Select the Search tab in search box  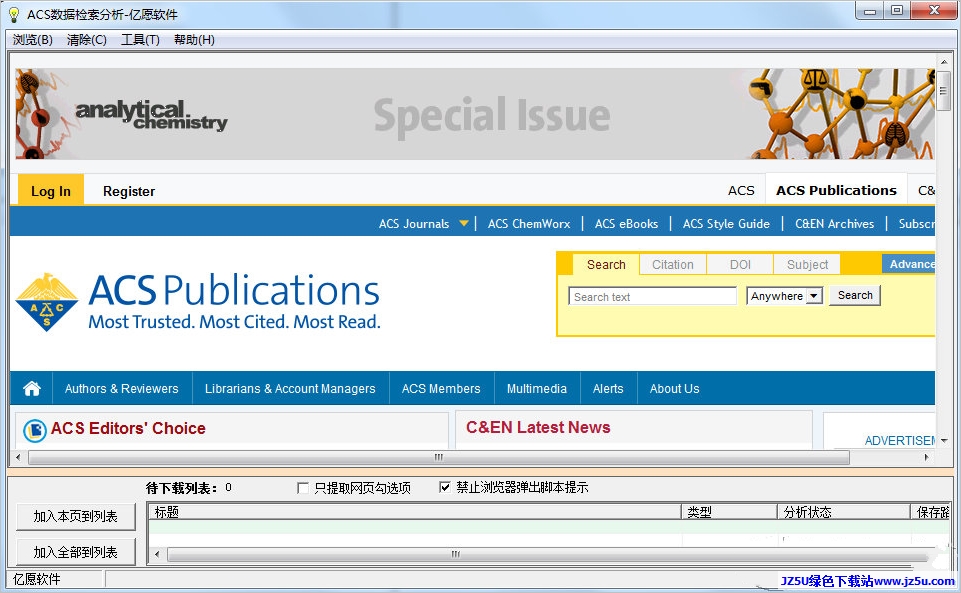click(606, 265)
